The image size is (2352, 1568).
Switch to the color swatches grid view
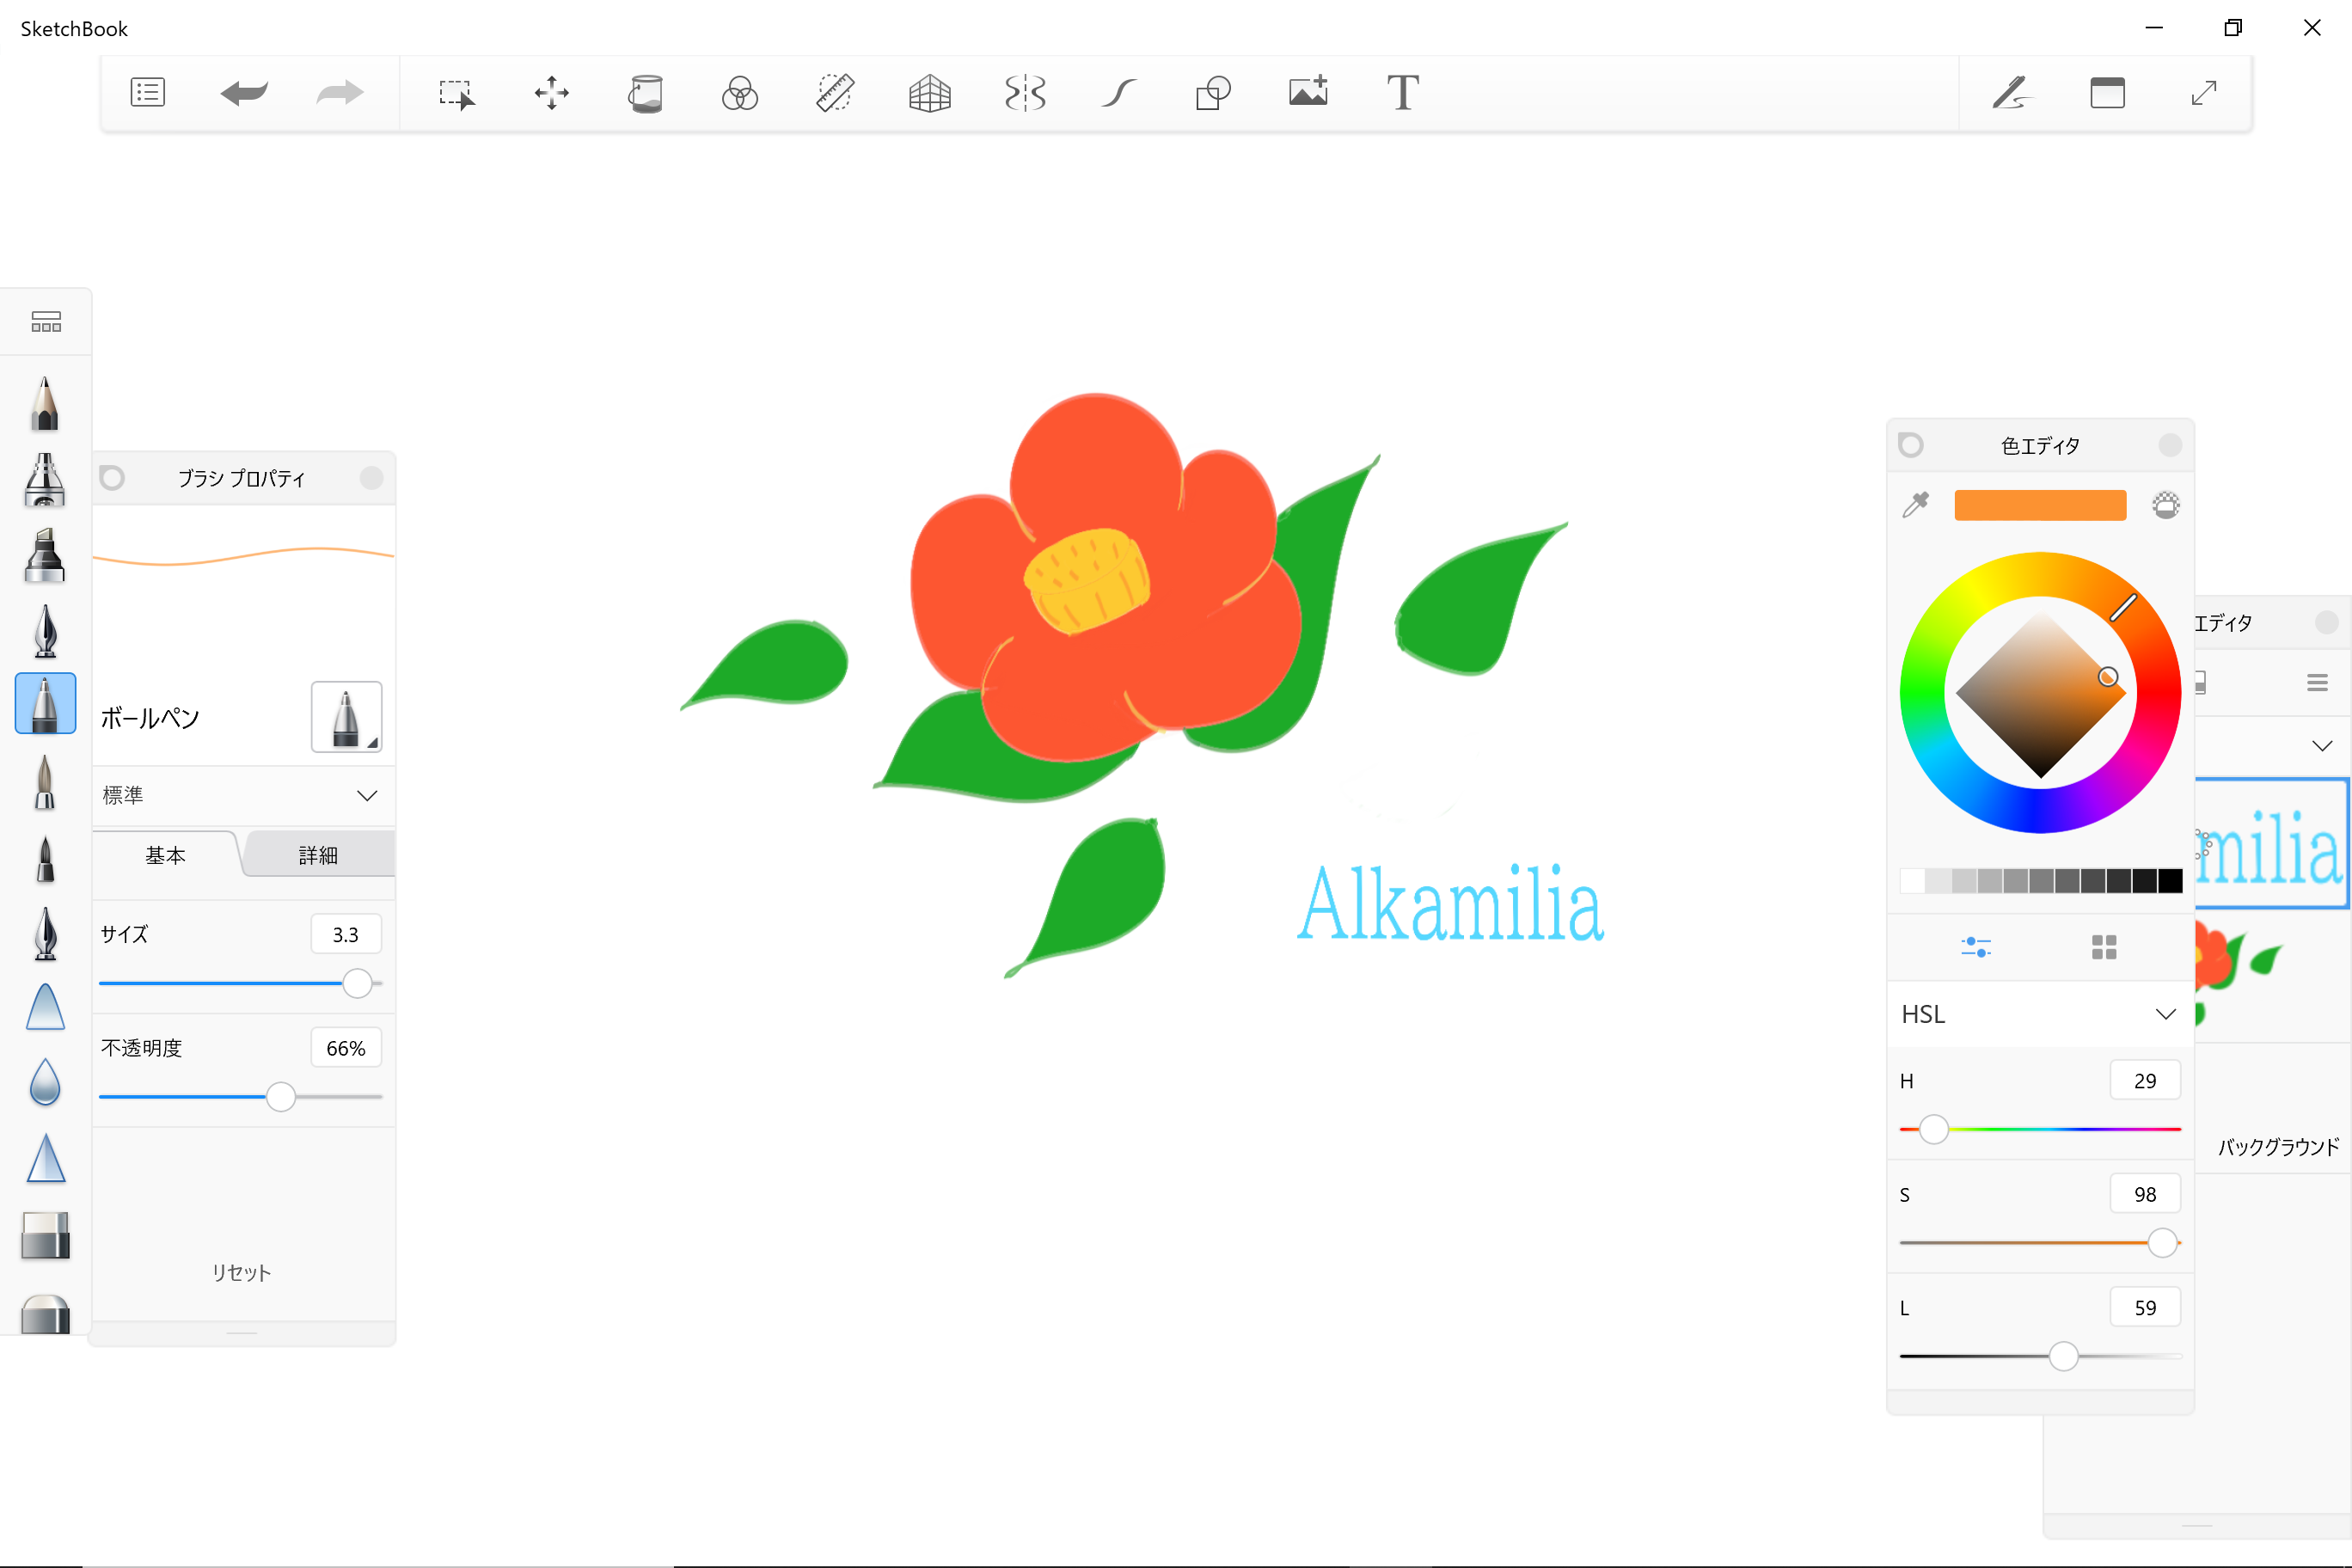pos(2104,947)
